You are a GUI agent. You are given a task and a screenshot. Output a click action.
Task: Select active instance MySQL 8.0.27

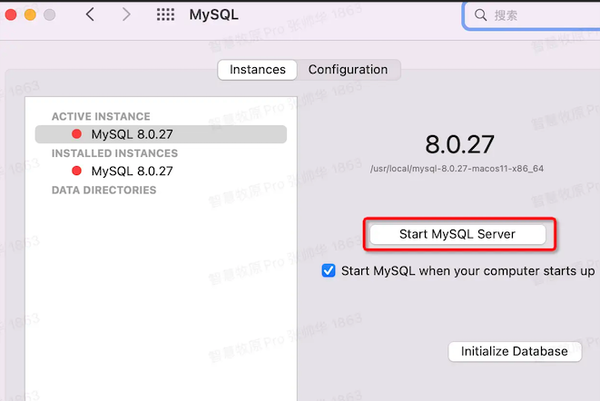pyautogui.click(x=161, y=134)
